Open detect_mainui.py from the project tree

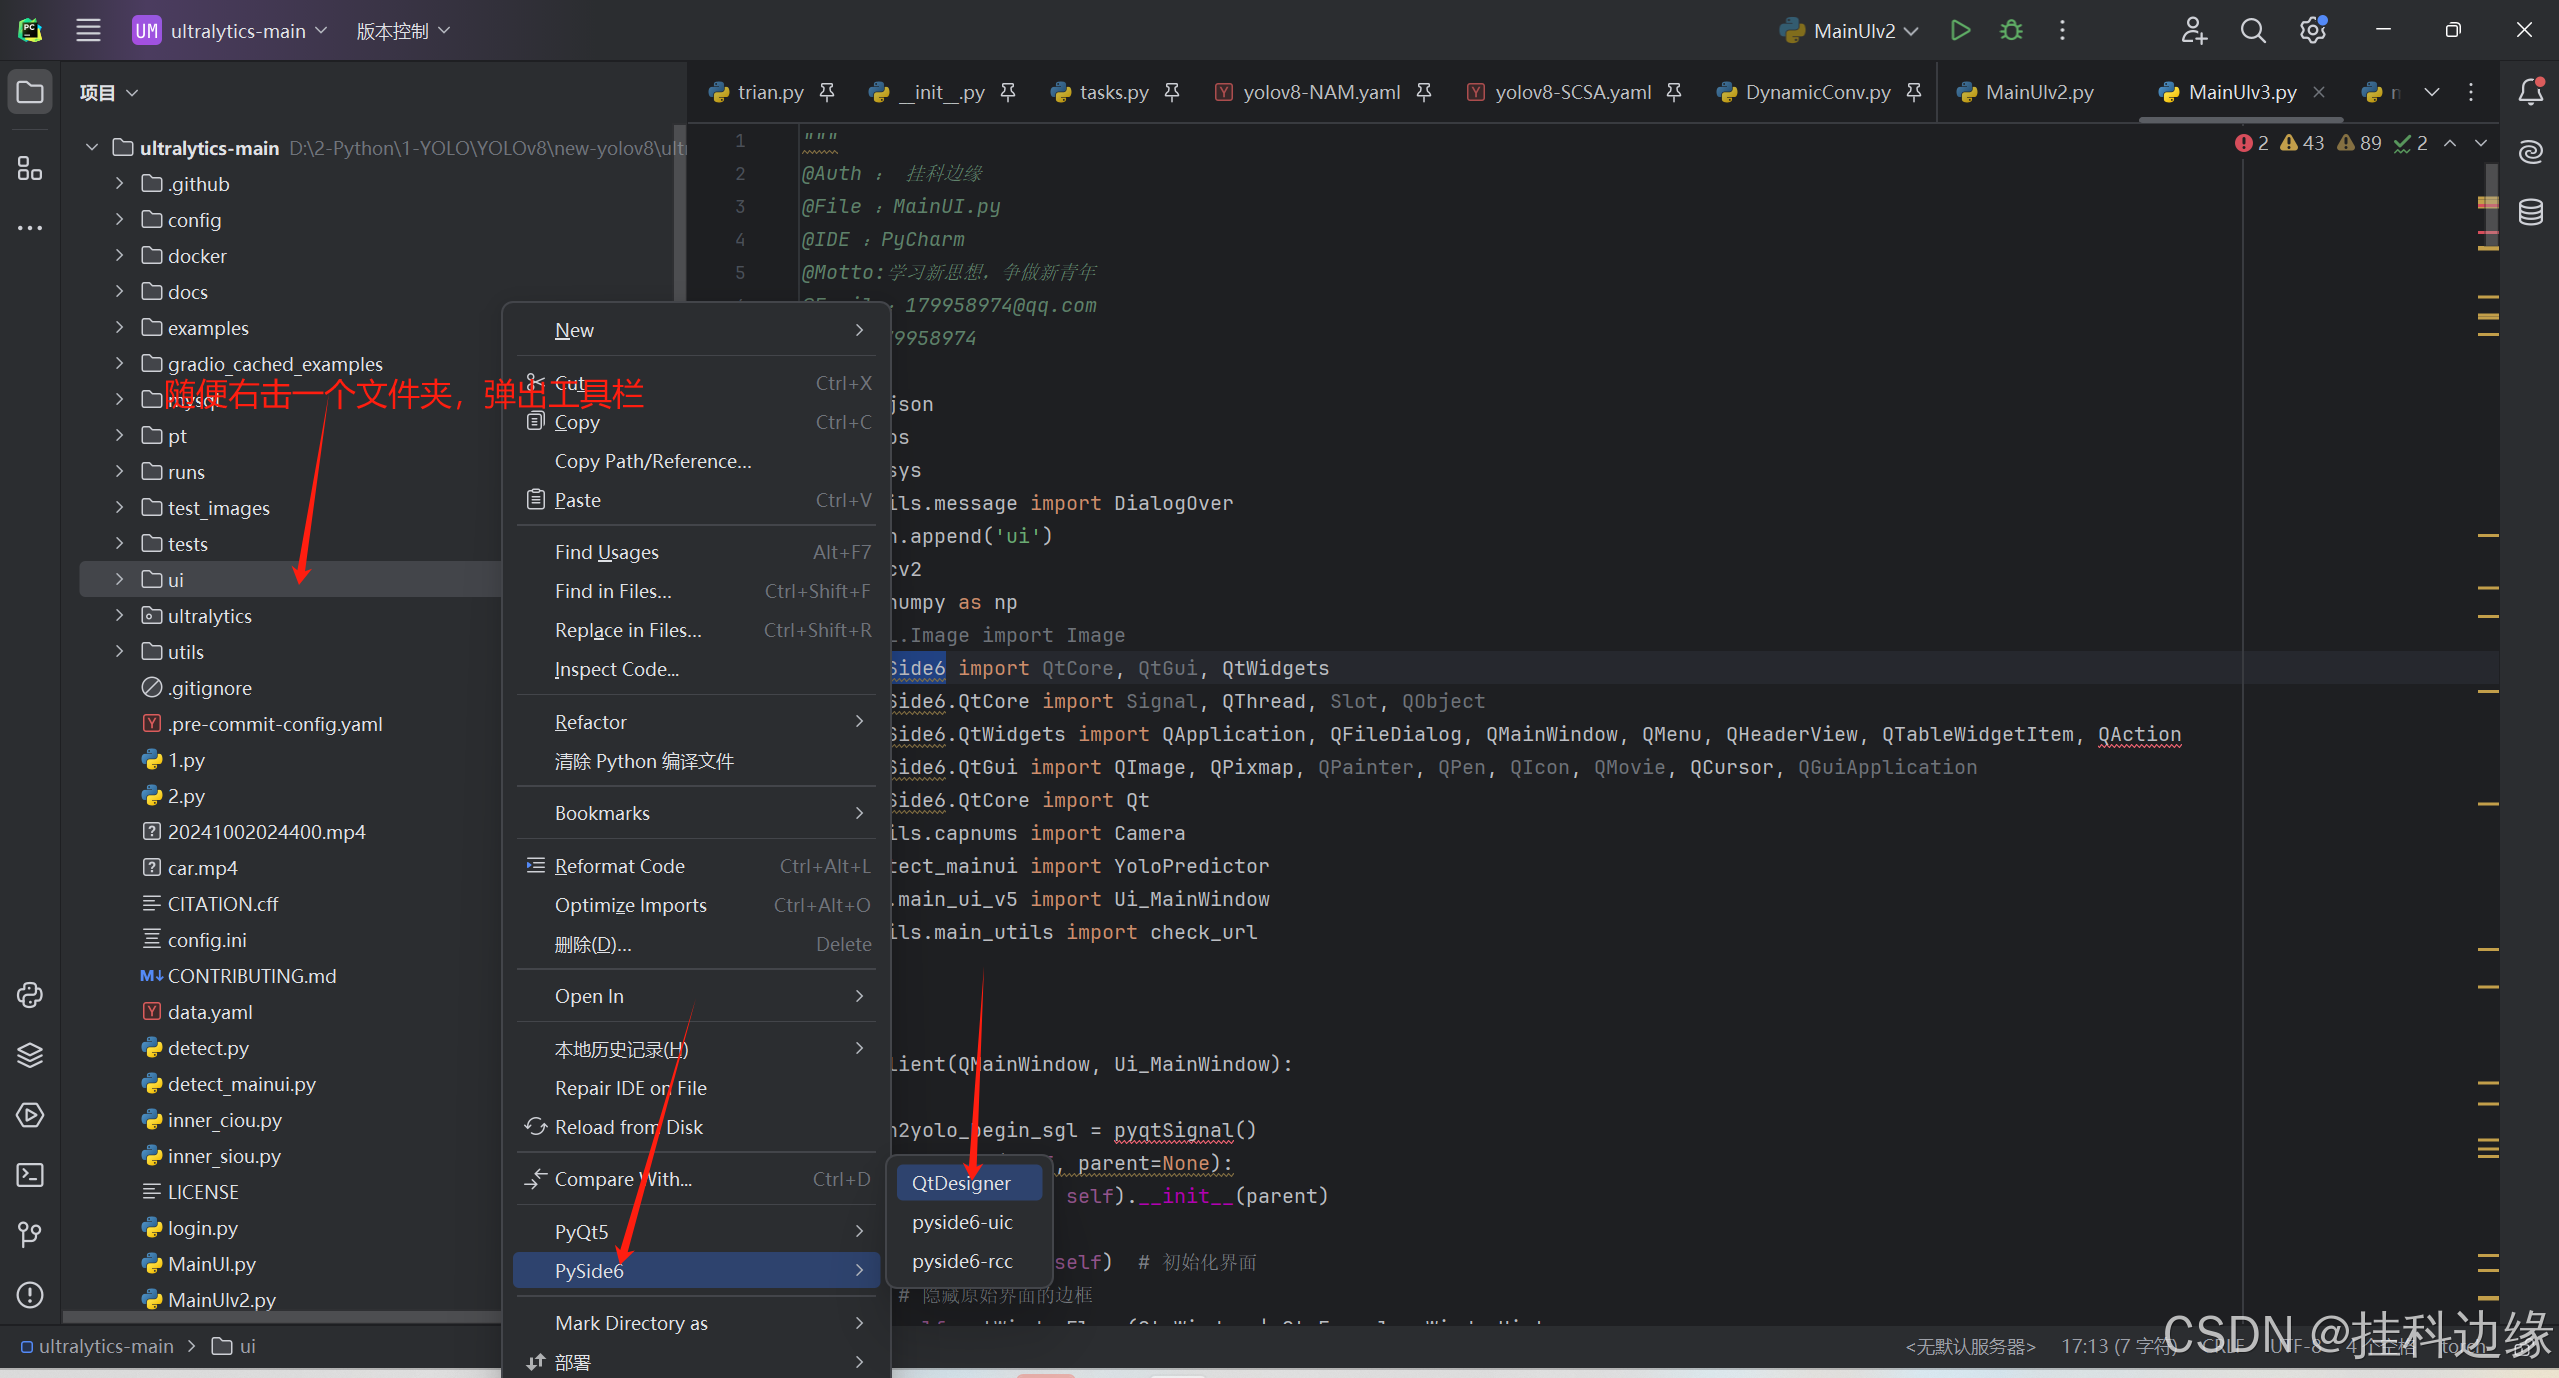point(241,1084)
